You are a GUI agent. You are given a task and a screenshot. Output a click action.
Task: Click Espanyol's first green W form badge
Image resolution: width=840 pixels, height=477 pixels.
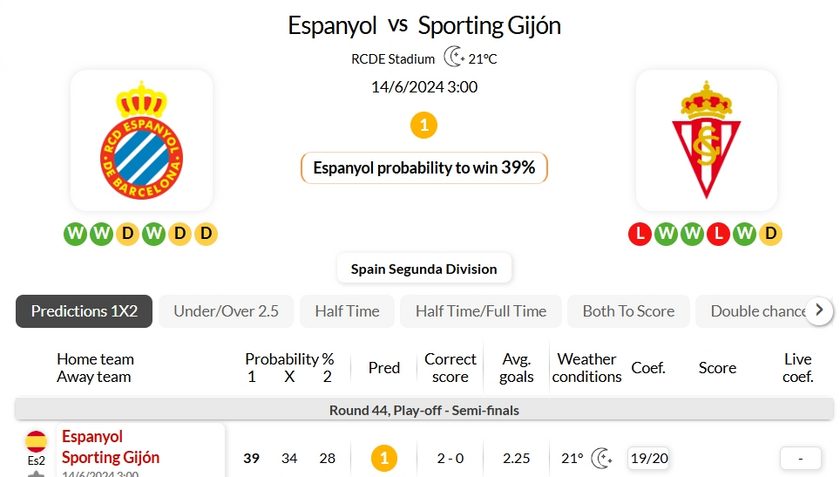75,234
